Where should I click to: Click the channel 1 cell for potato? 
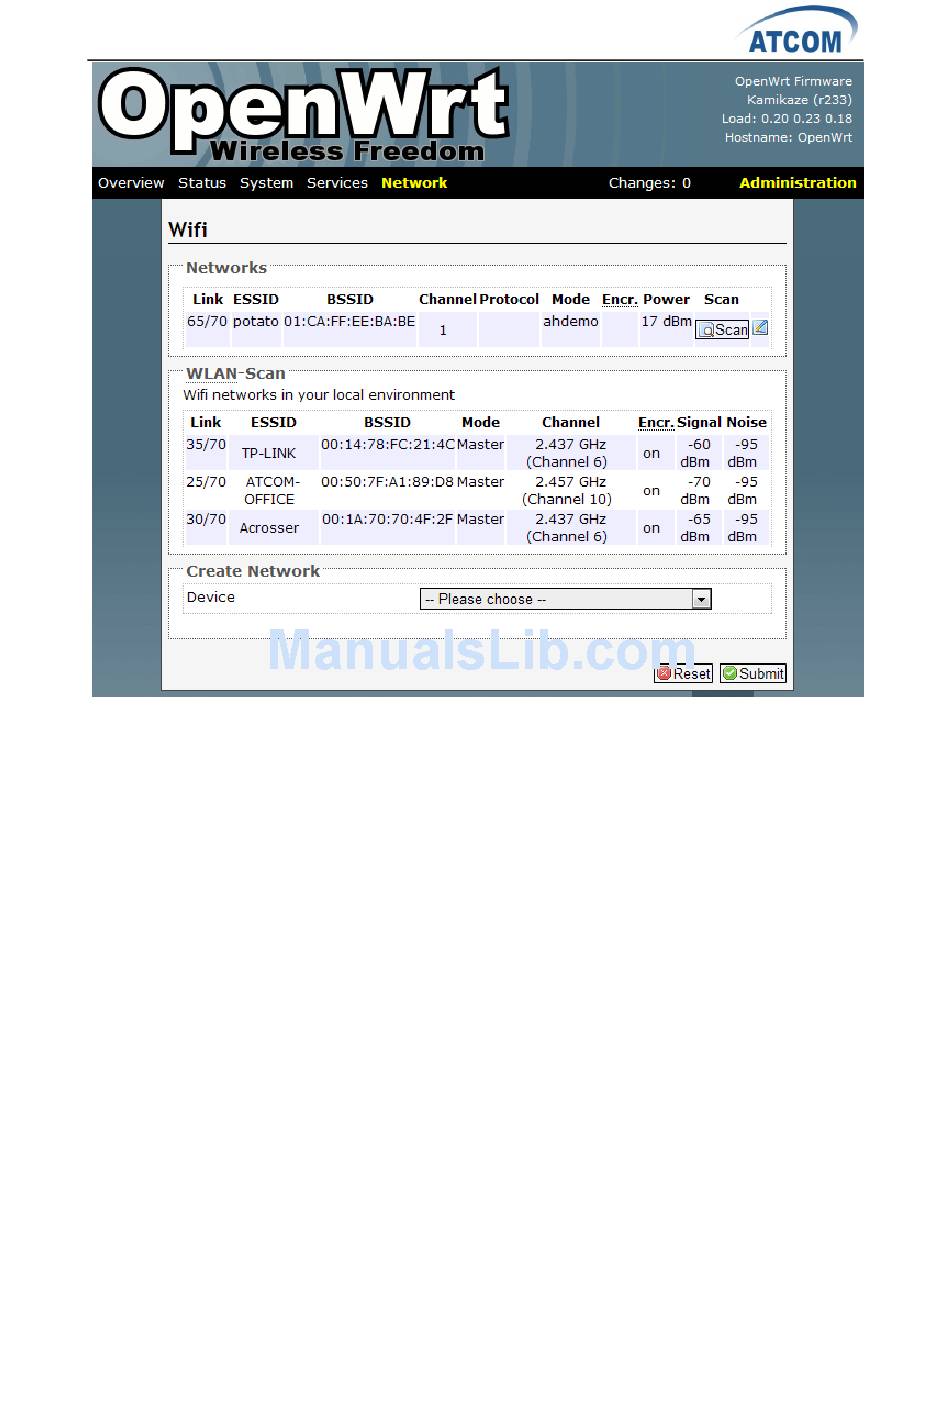443,330
